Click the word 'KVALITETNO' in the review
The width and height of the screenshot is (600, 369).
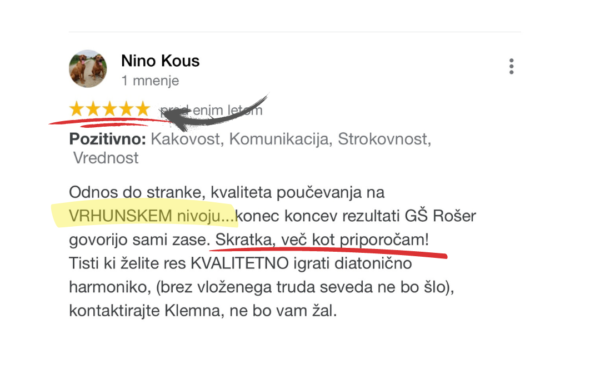click(x=240, y=263)
